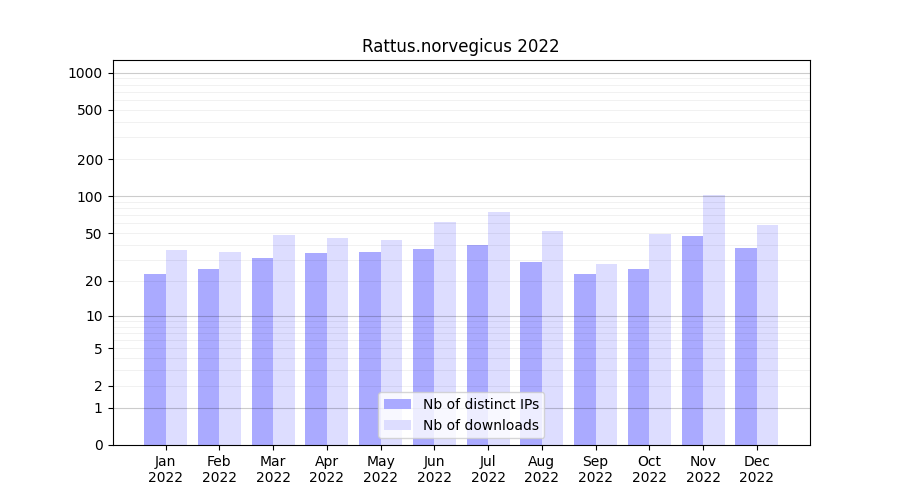Click the 1000 tick on y-axis
The height and width of the screenshot is (500, 900).
(x=85, y=73)
